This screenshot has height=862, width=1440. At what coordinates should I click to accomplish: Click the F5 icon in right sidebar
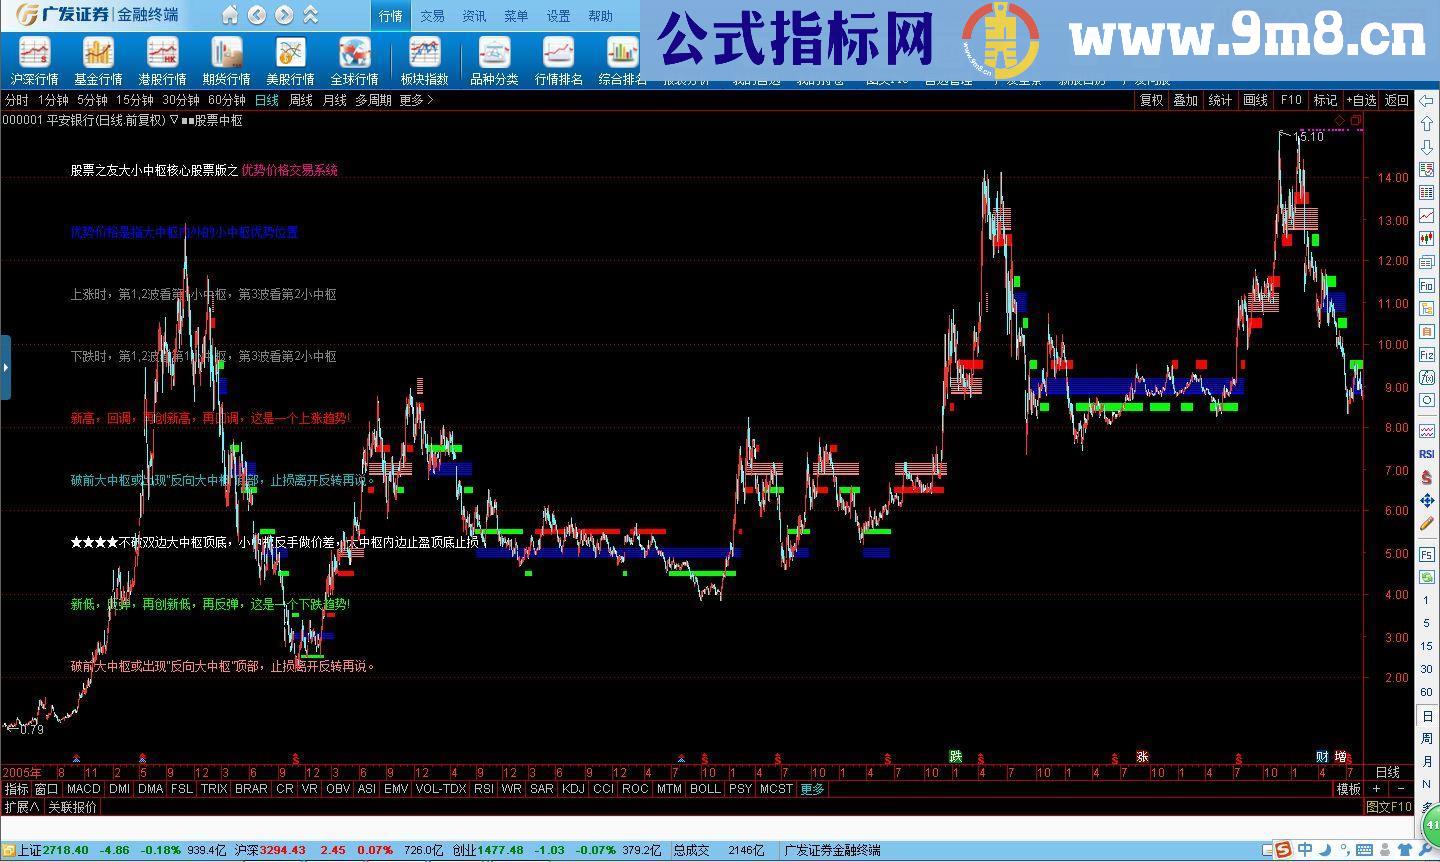click(1427, 554)
